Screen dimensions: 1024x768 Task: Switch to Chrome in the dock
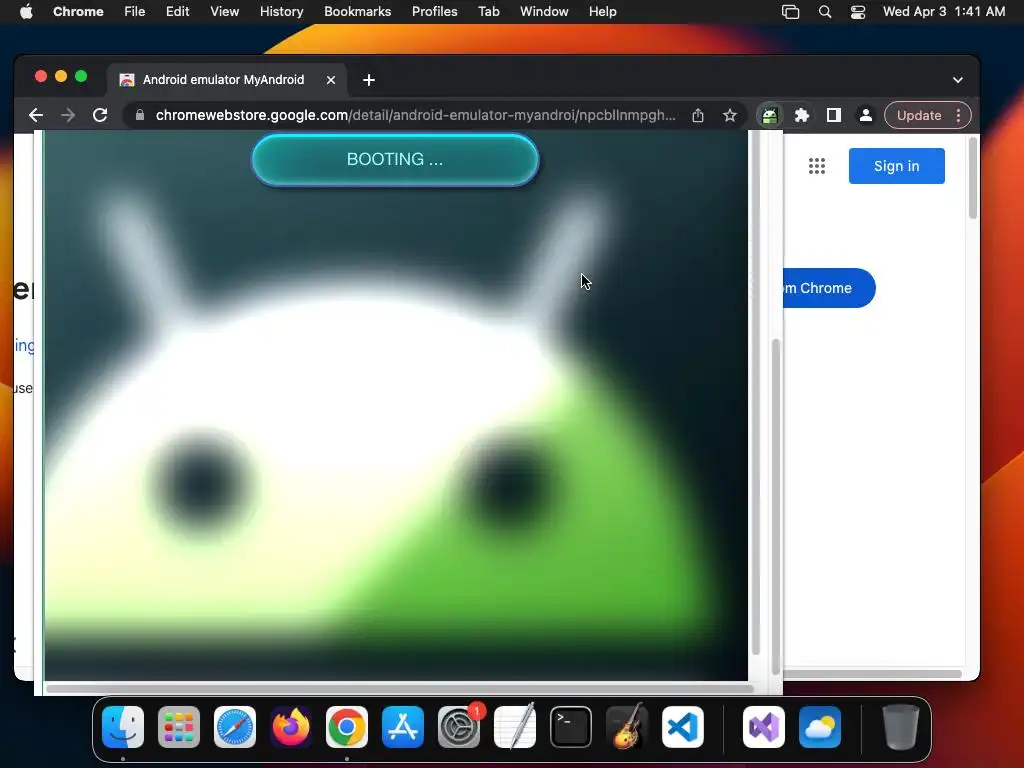tap(347, 727)
